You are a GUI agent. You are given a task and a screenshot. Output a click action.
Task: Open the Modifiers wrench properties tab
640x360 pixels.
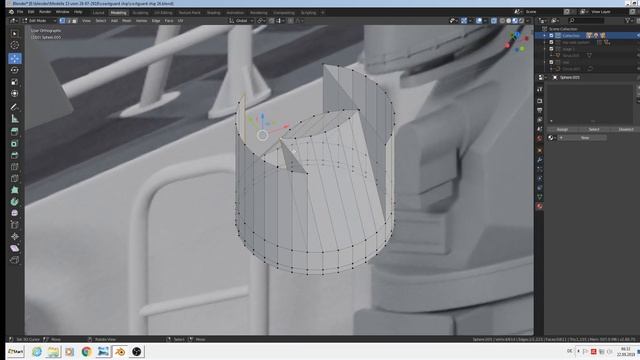click(x=540, y=160)
